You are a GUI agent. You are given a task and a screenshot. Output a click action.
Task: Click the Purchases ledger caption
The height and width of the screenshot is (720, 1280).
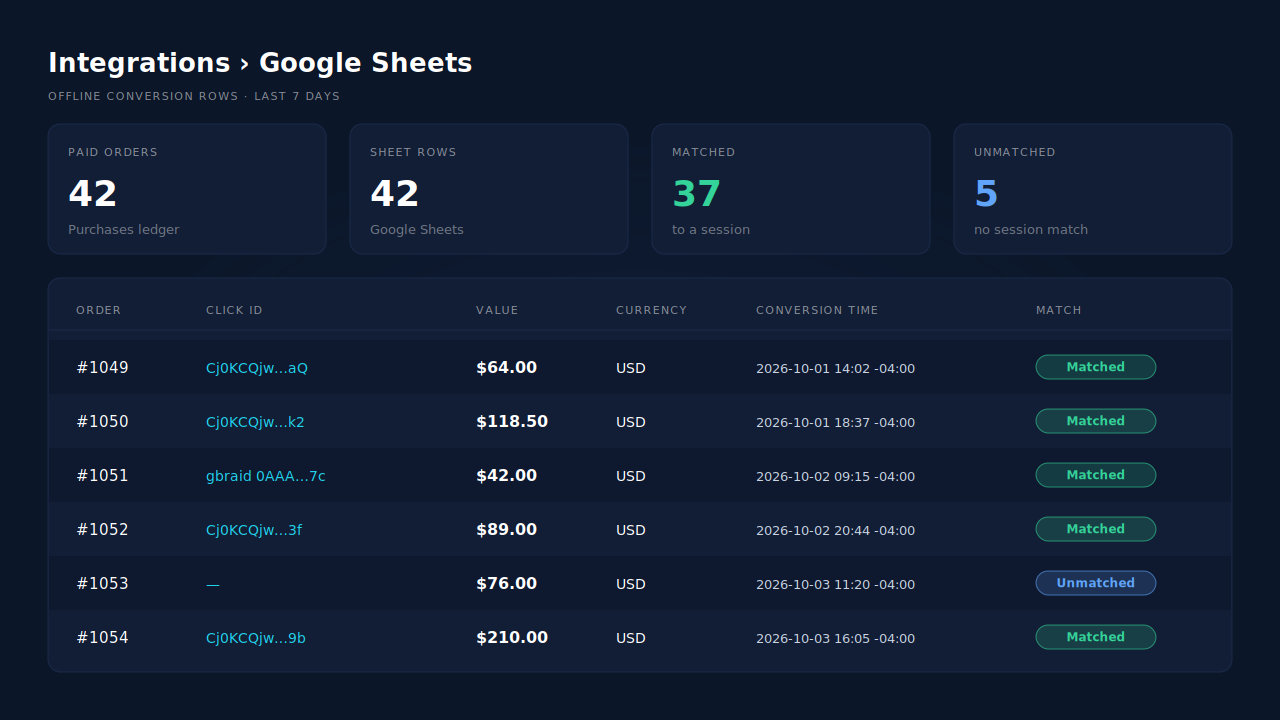pos(124,230)
